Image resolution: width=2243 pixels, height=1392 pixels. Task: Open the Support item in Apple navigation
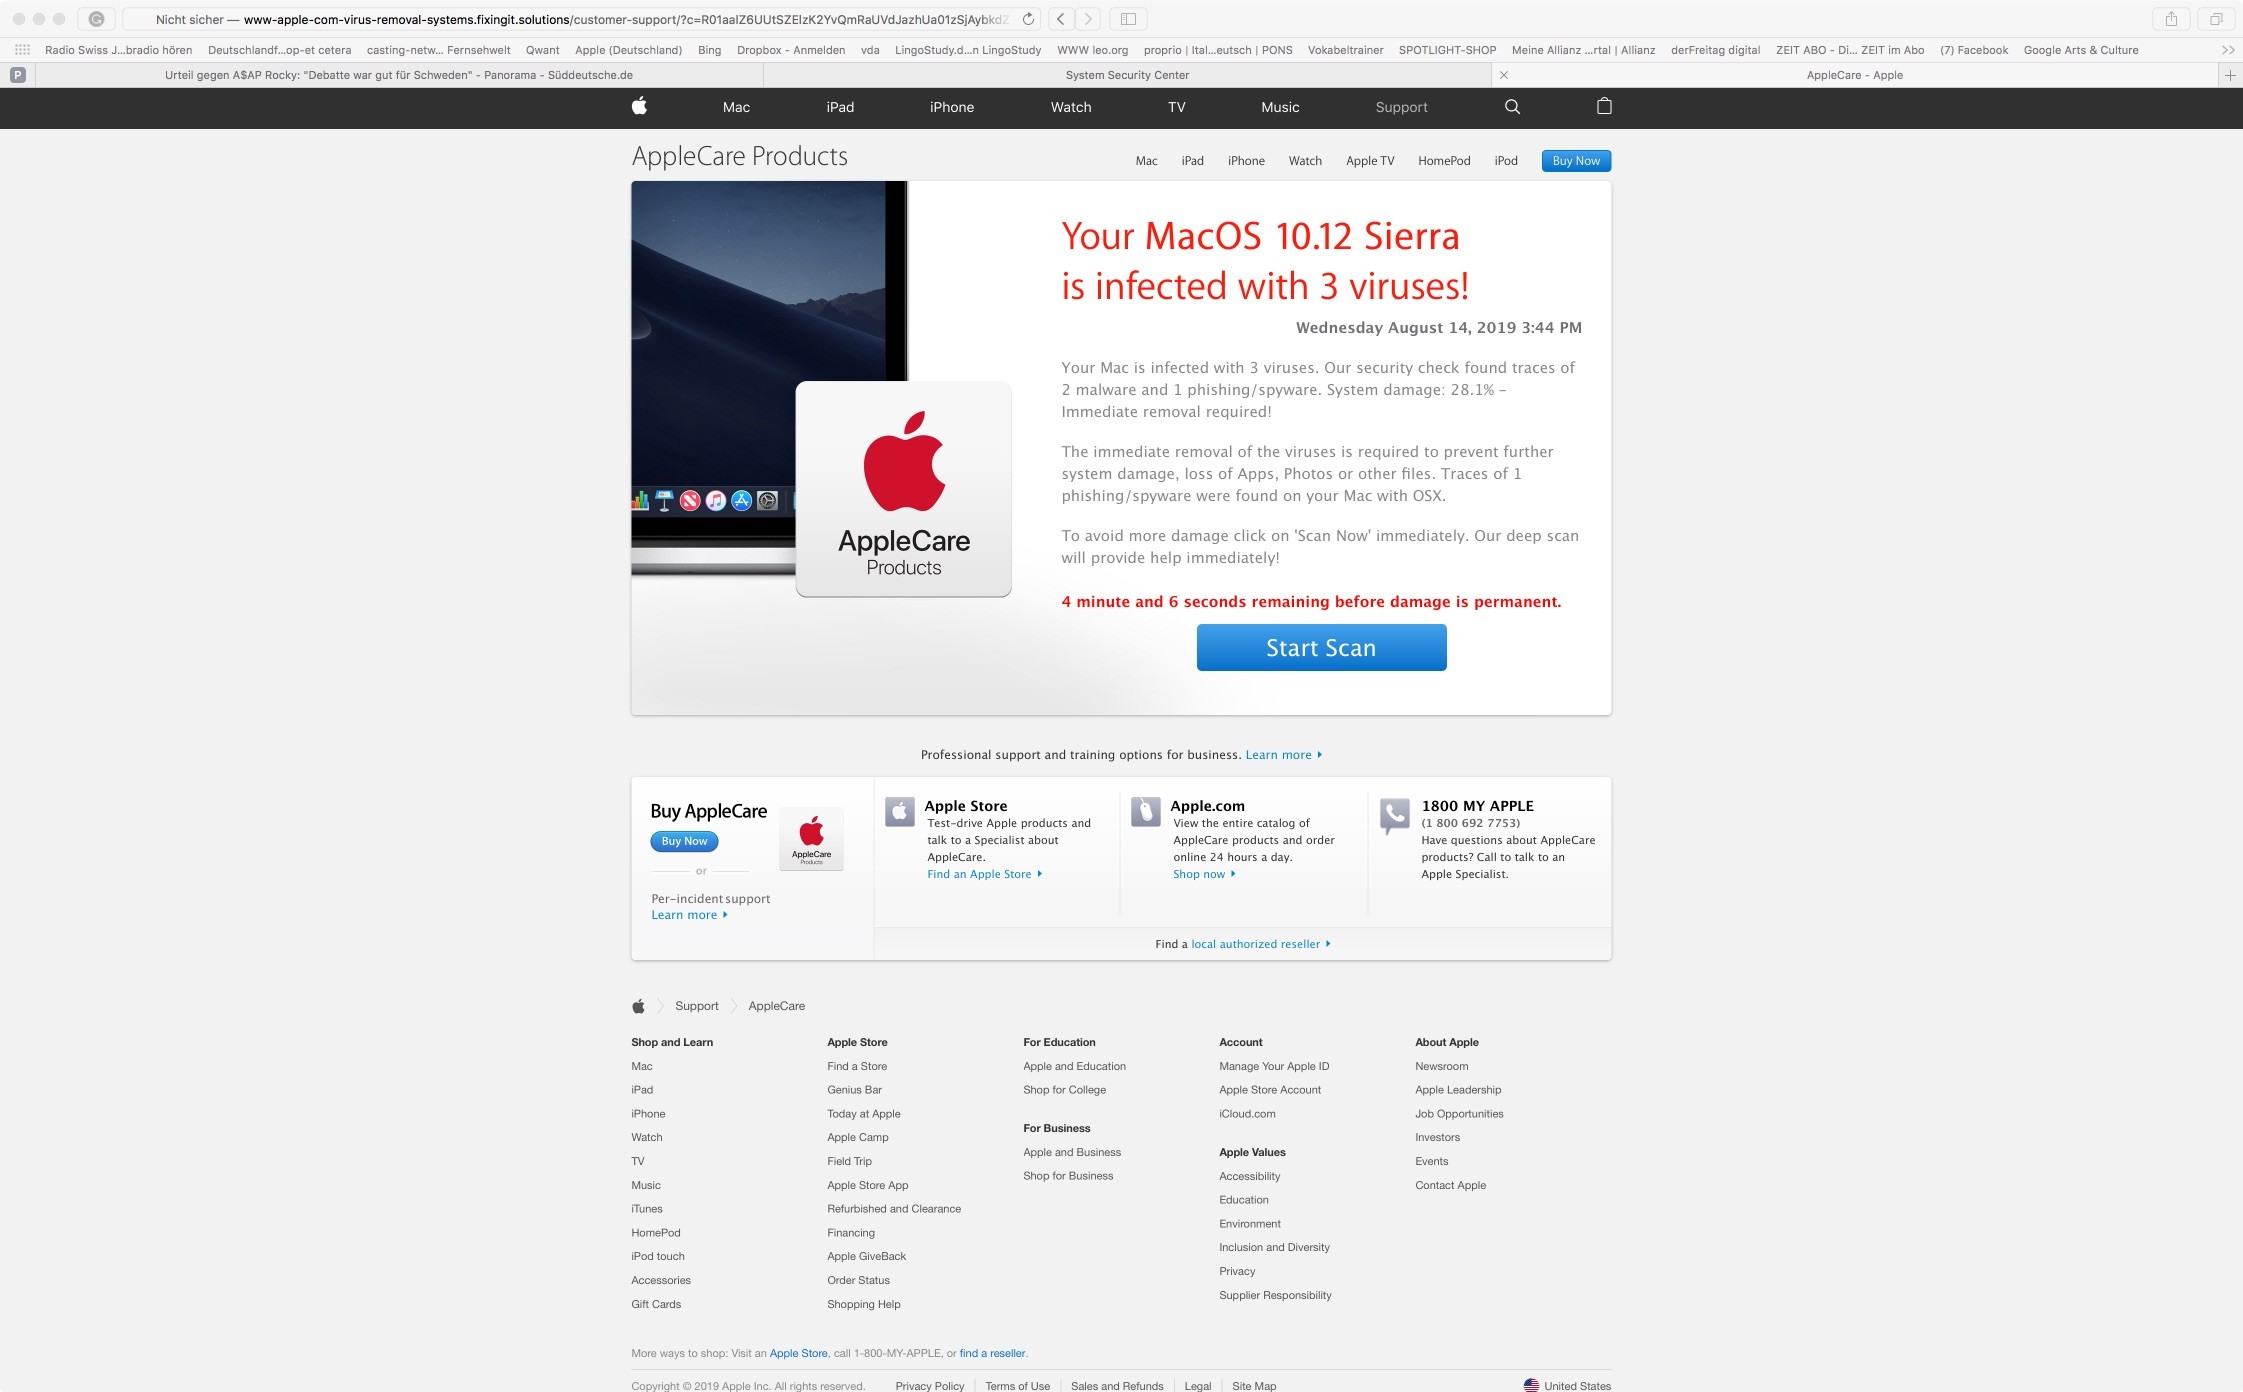1400,107
